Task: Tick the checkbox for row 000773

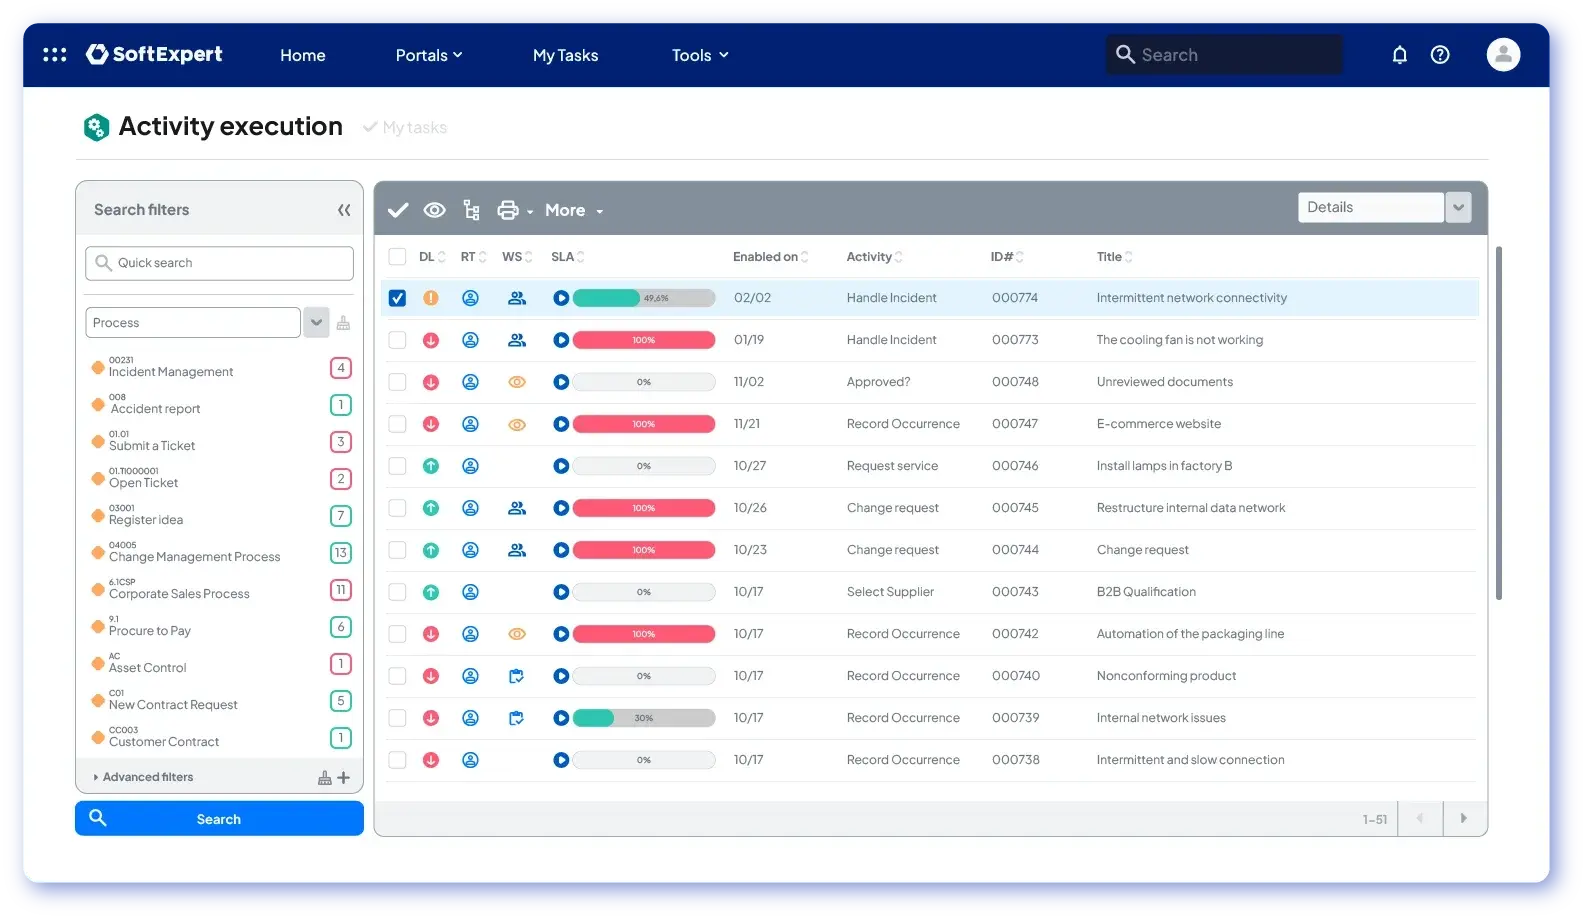Action: click(397, 340)
